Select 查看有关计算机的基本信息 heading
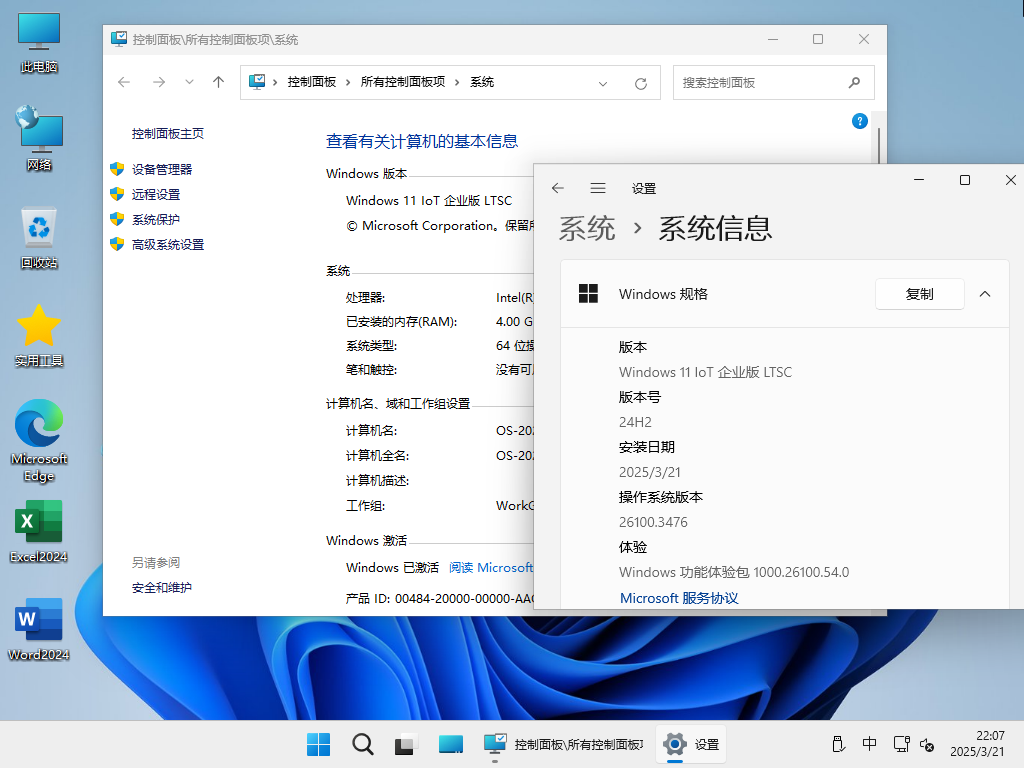This screenshot has width=1024, height=768. (422, 141)
